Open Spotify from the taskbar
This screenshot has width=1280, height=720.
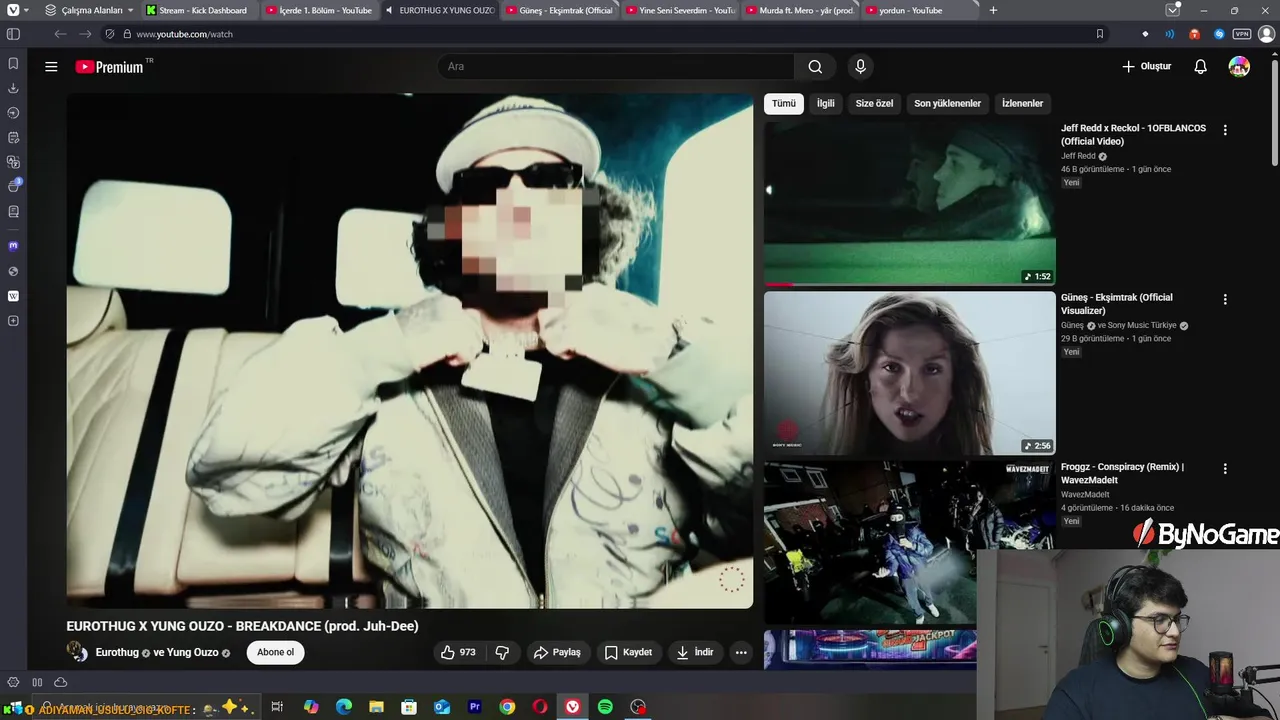[605, 707]
